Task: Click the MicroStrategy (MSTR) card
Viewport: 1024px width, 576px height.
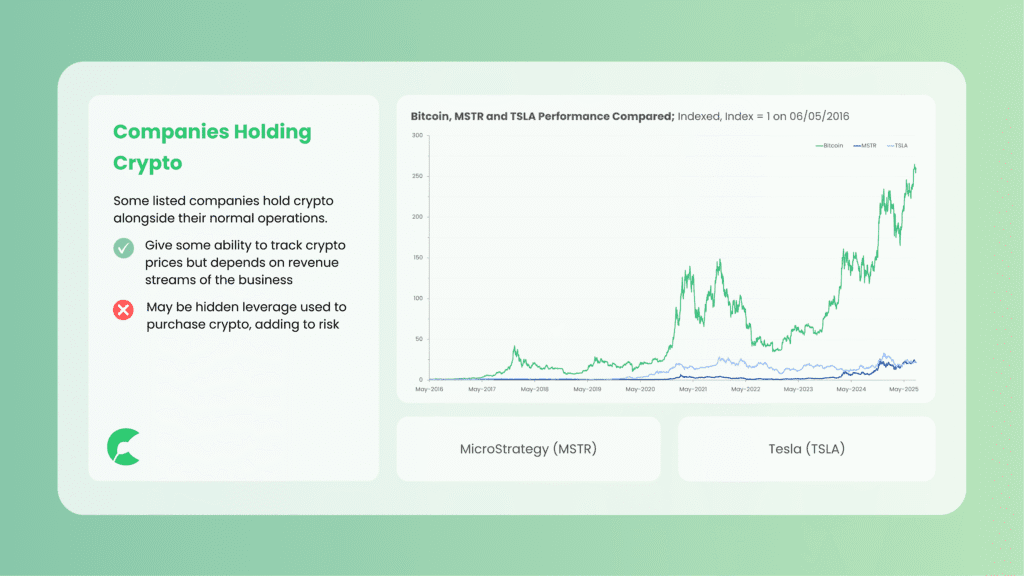Action: point(528,449)
